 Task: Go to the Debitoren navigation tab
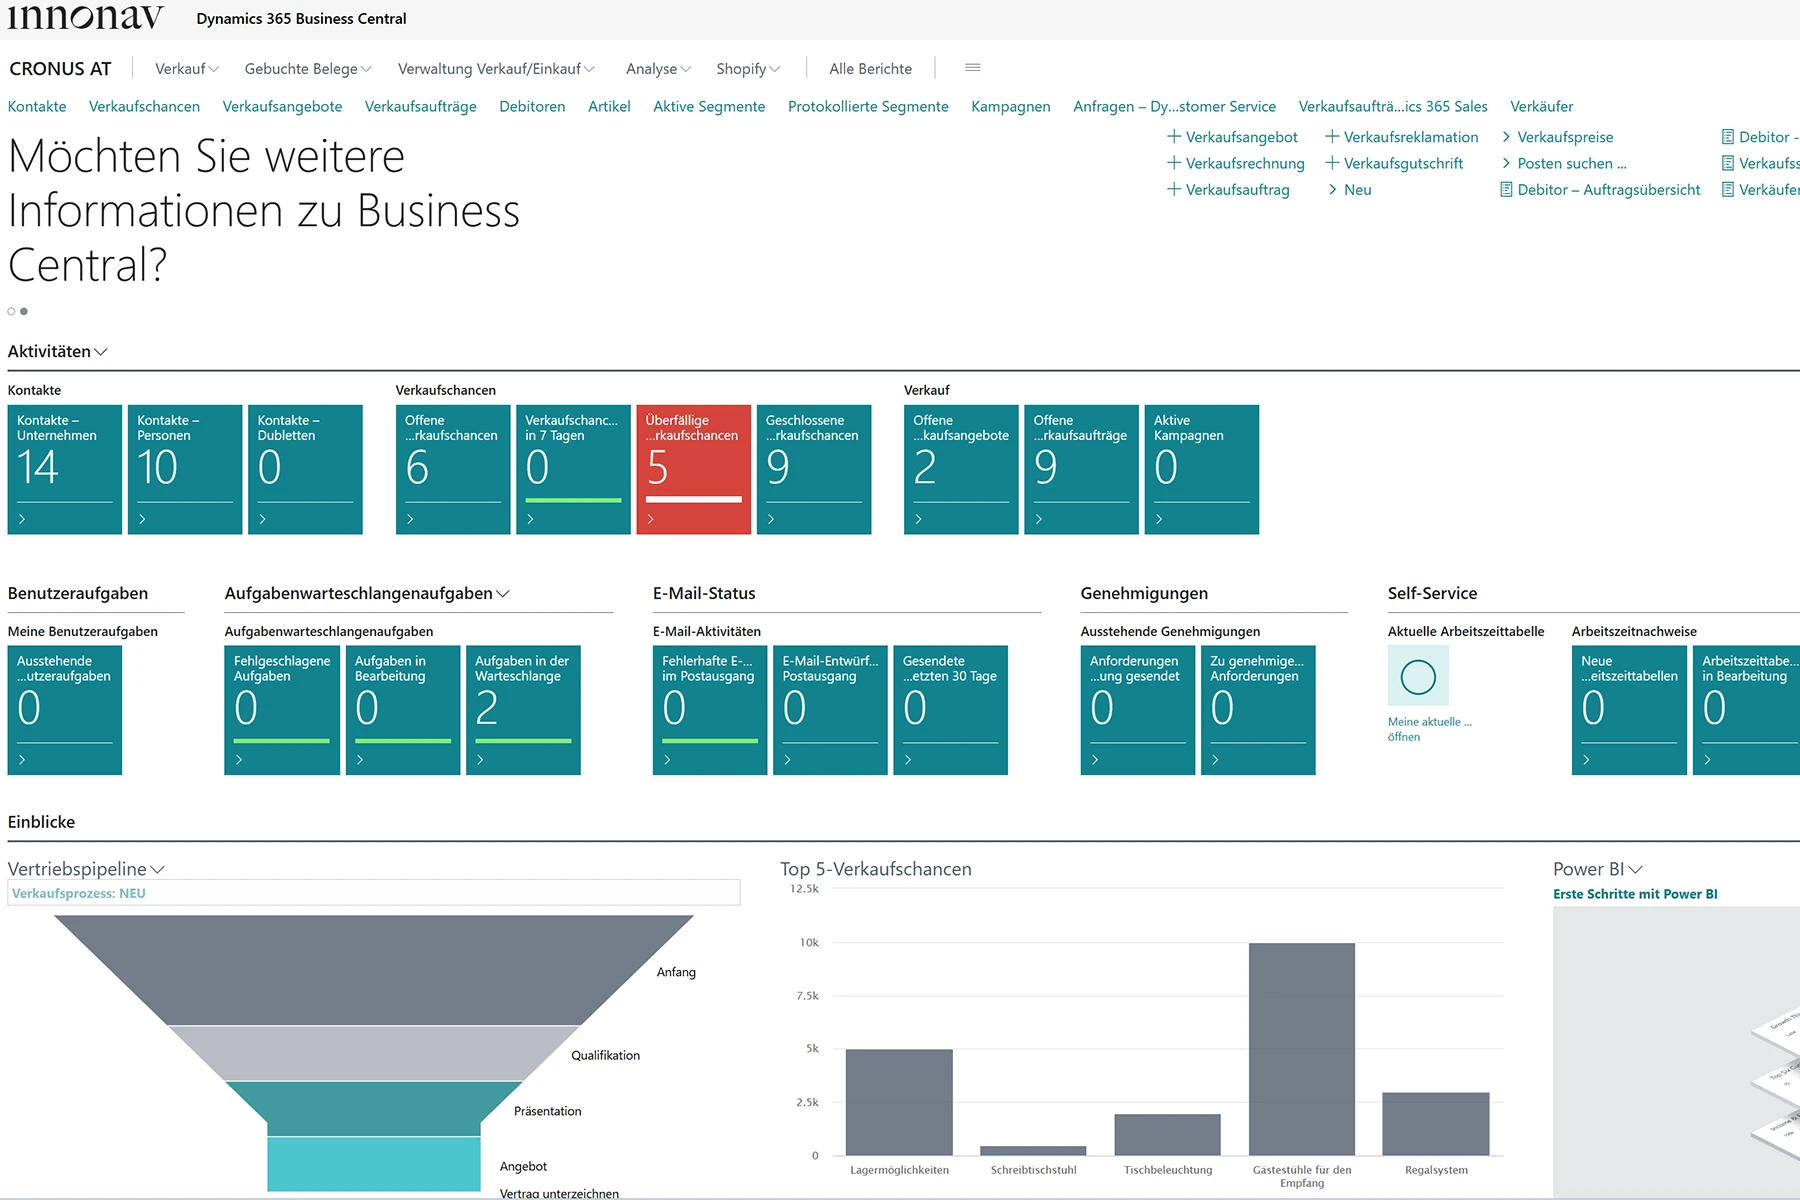point(532,107)
